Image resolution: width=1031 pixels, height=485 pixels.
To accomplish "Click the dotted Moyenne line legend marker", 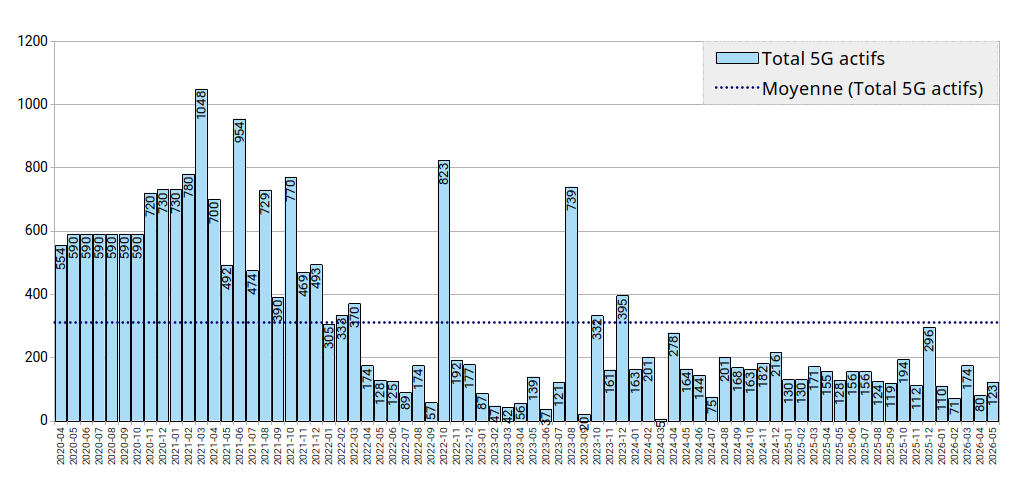I will (x=738, y=88).
